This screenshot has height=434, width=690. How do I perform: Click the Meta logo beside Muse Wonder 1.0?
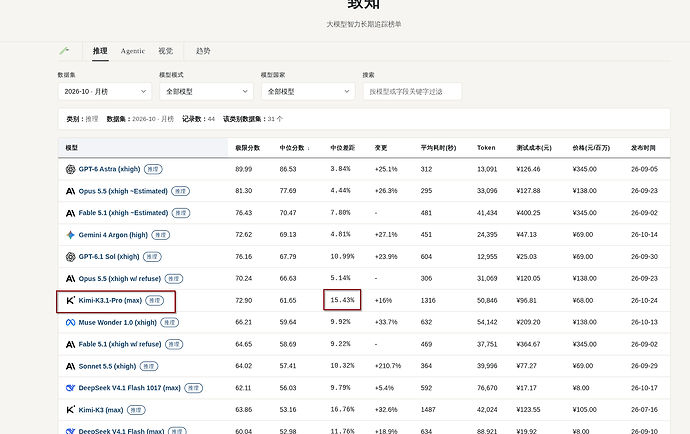pyautogui.click(x=70, y=322)
